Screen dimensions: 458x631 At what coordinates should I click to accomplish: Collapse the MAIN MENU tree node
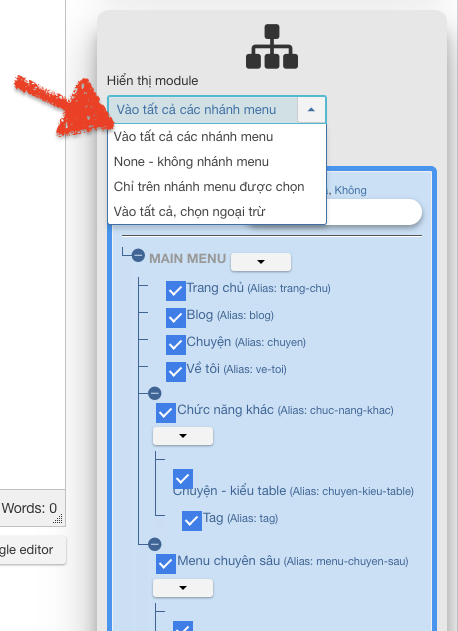pos(138,255)
